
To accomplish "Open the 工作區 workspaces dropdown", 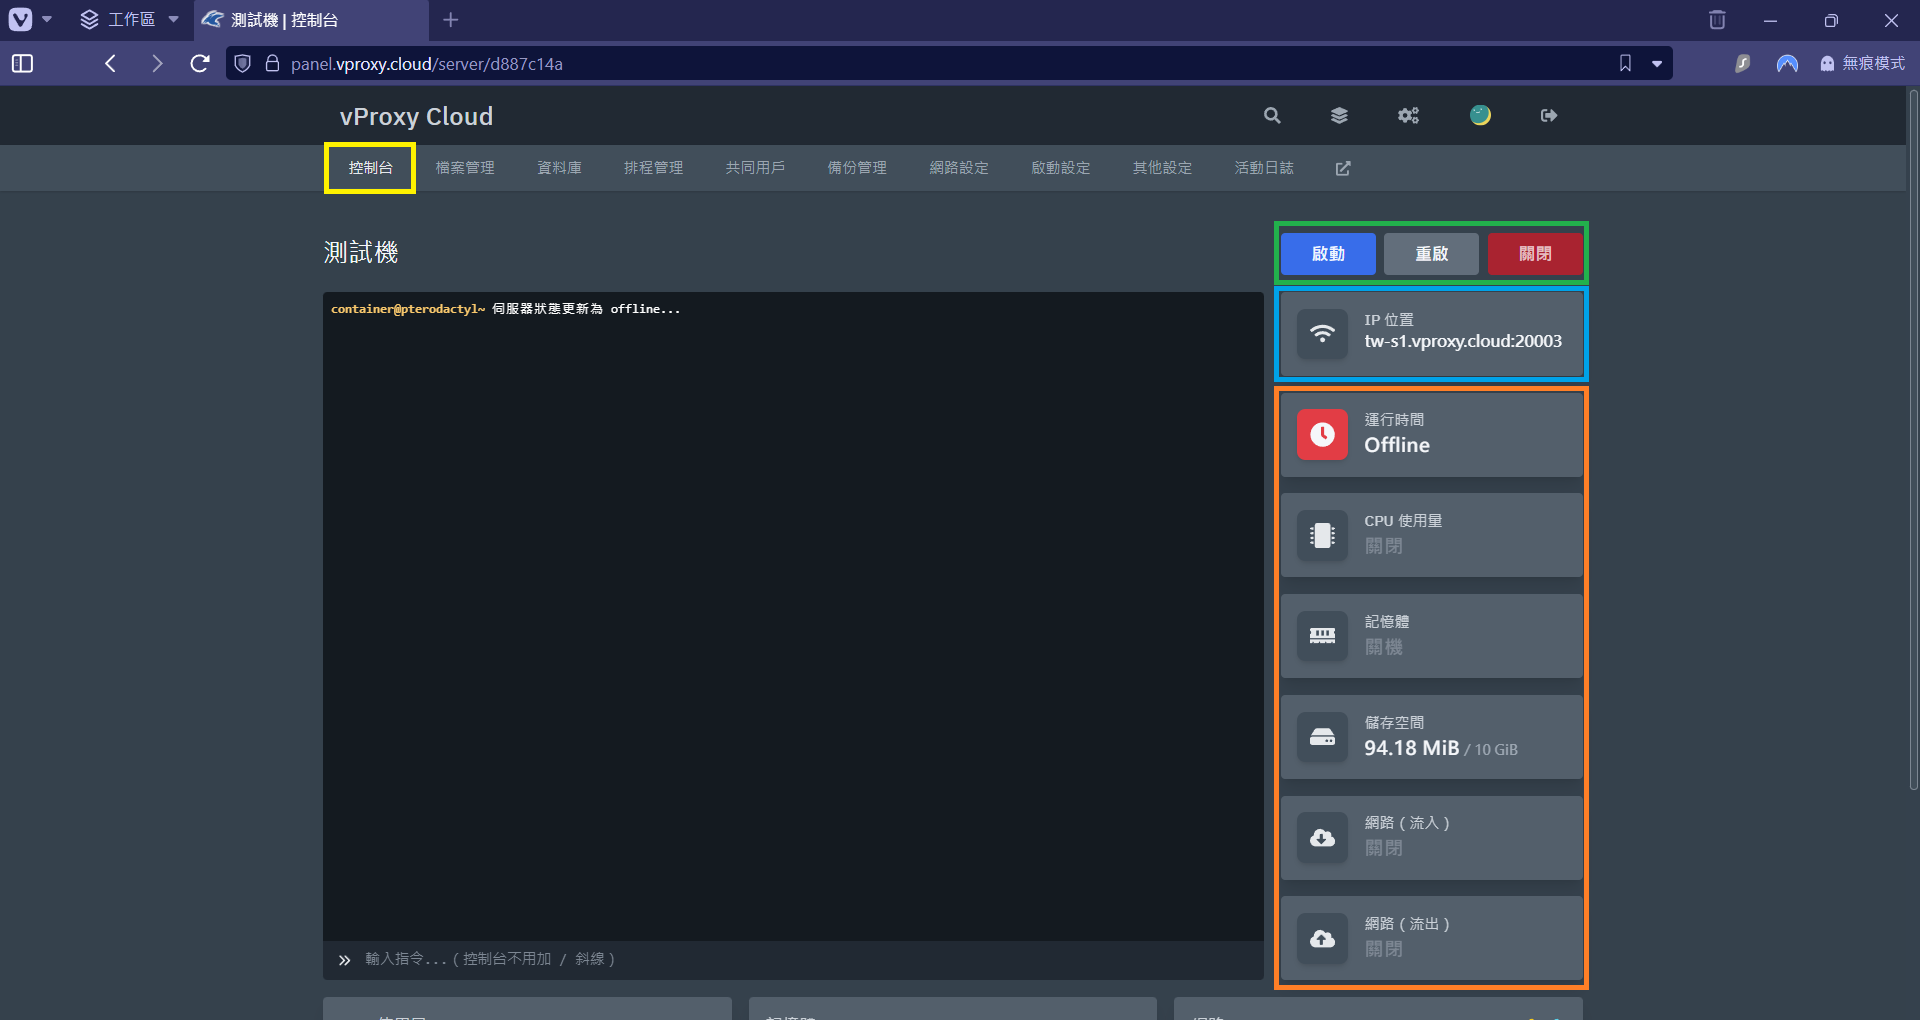I will tap(130, 20).
